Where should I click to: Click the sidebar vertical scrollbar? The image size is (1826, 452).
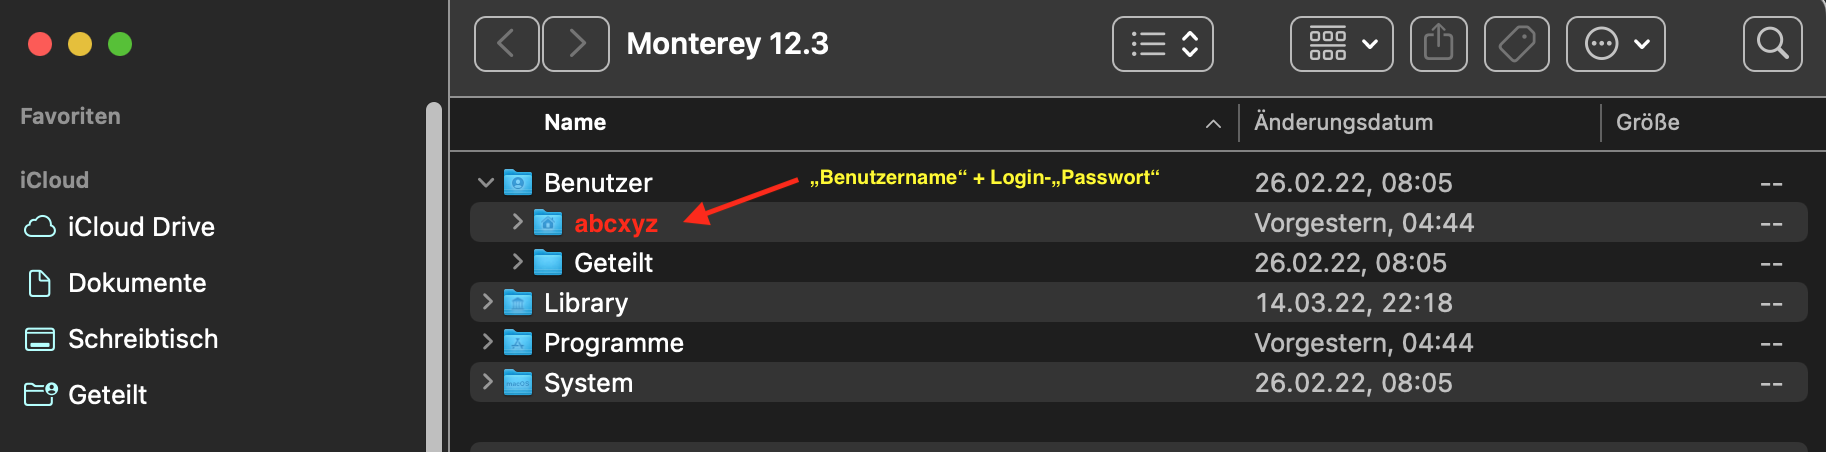(x=433, y=280)
